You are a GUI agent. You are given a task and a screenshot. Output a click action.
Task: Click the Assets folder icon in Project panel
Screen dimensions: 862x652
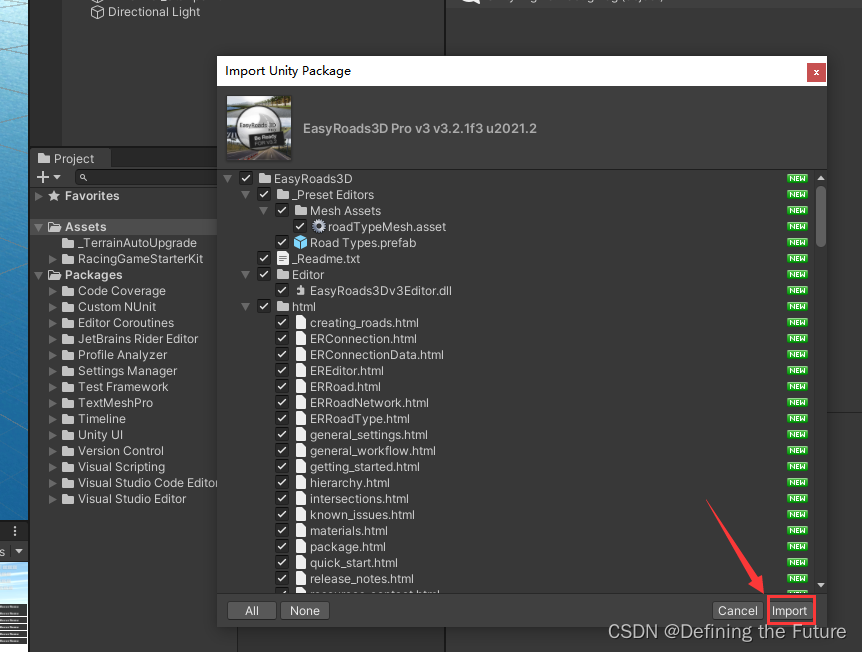[x=54, y=226]
